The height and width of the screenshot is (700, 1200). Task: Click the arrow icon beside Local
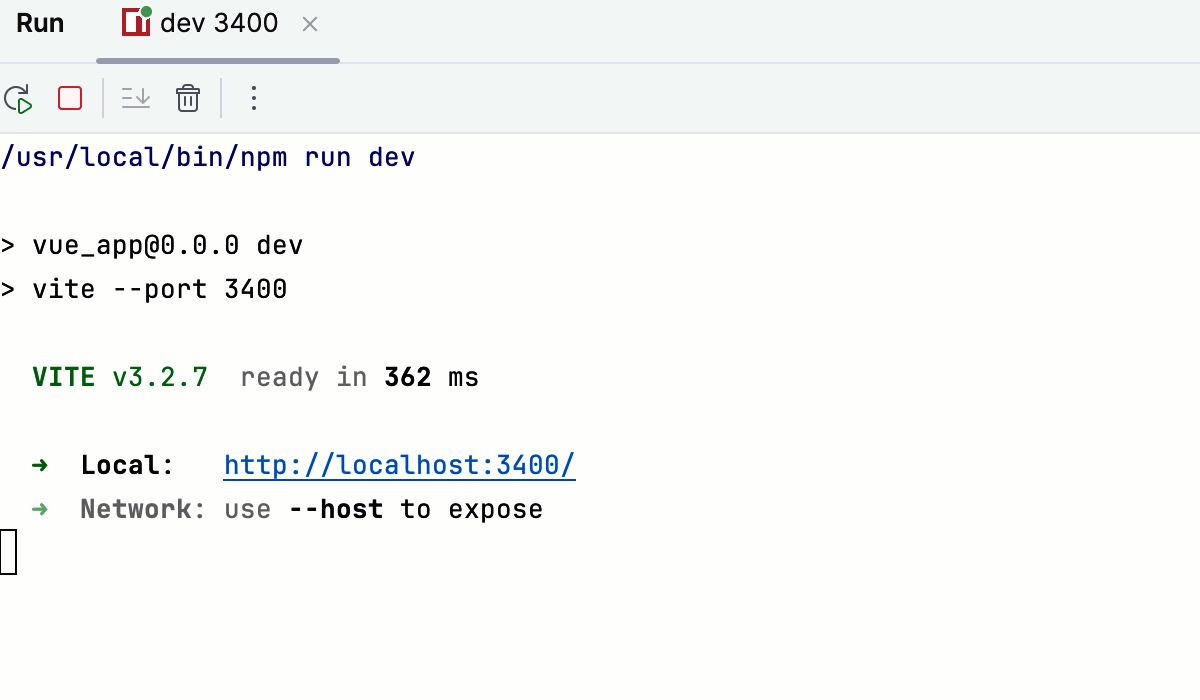point(38,464)
